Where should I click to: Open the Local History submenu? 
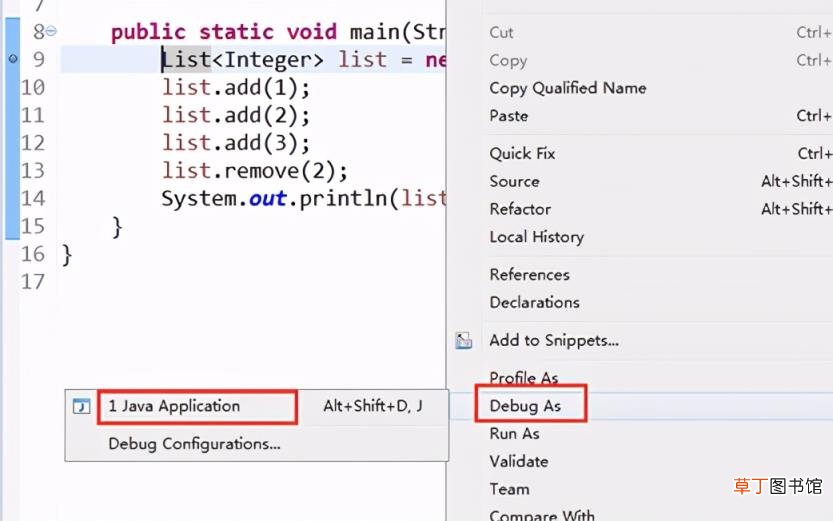click(537, 237)
